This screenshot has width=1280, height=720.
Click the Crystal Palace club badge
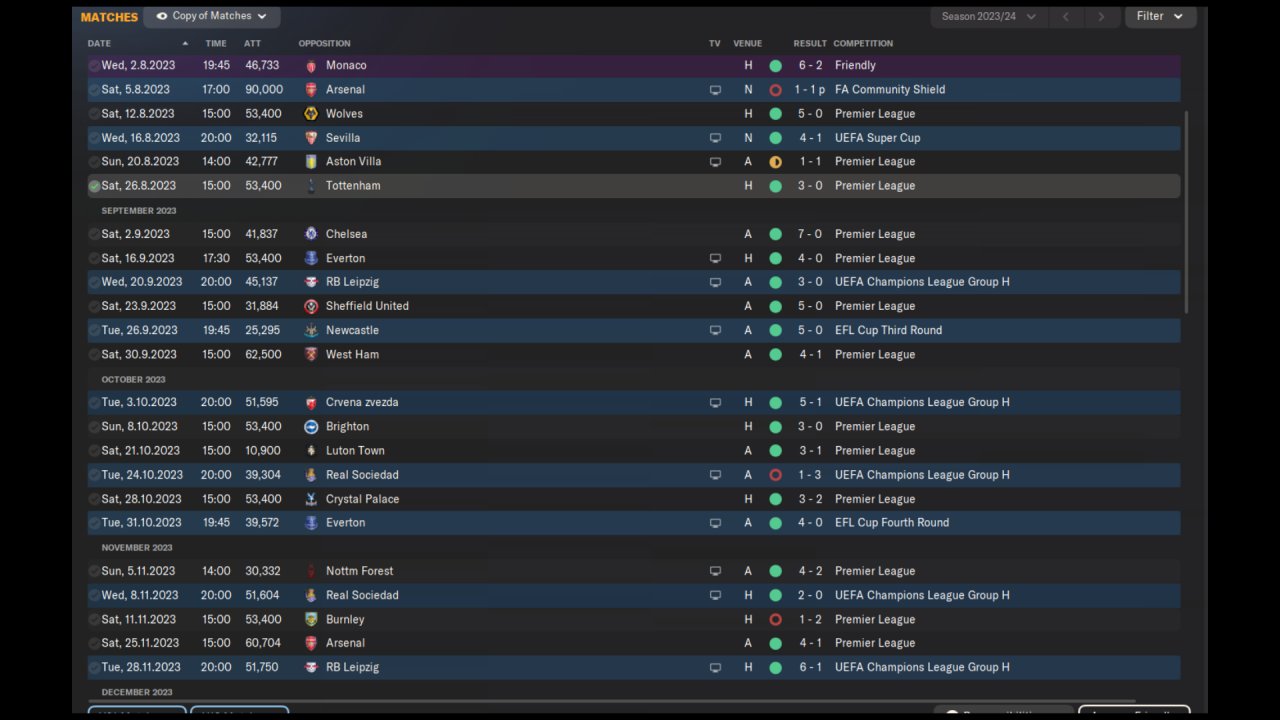pos(311,499)
